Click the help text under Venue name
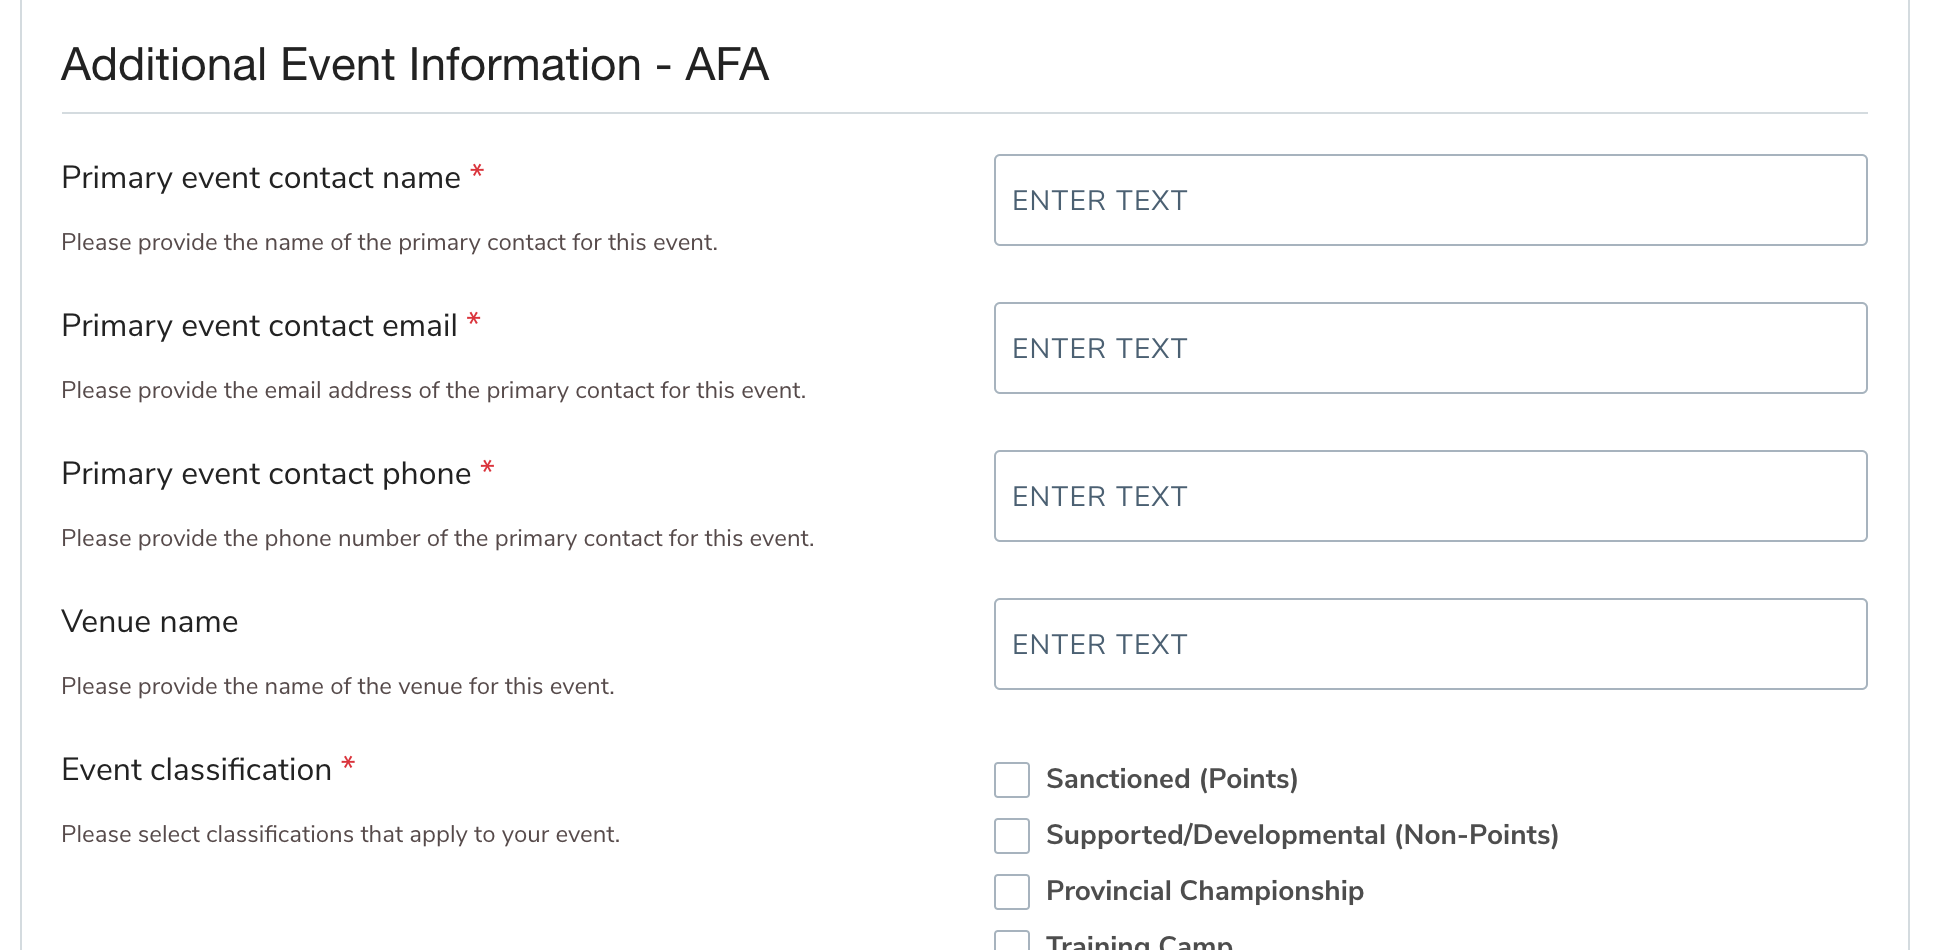Screen dimensions: 1942x950 338,687
